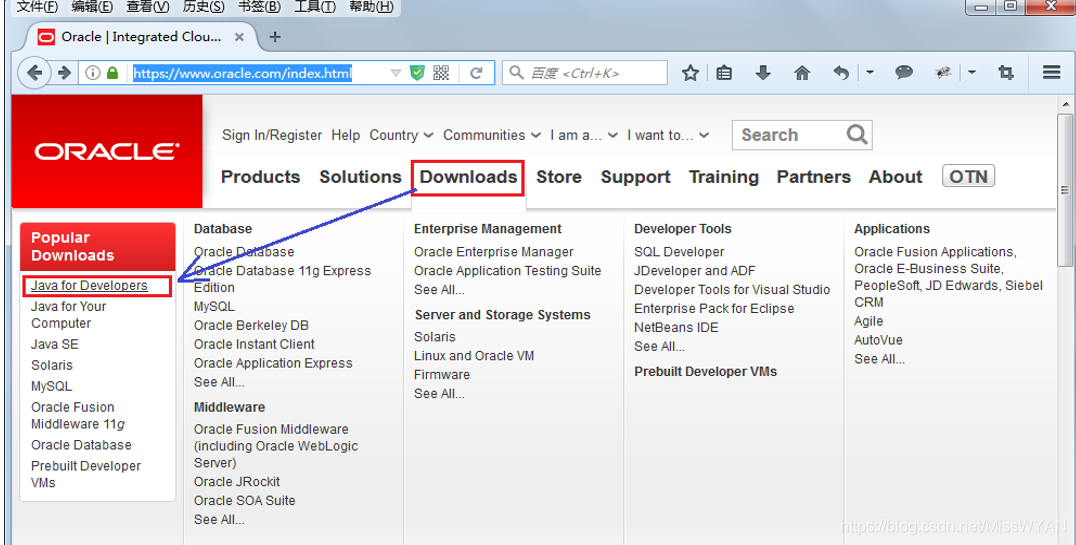Click the Help link in header
The width and height of the screenshot is (1076, 545).
pyautogui.click(x=346, y=135)
